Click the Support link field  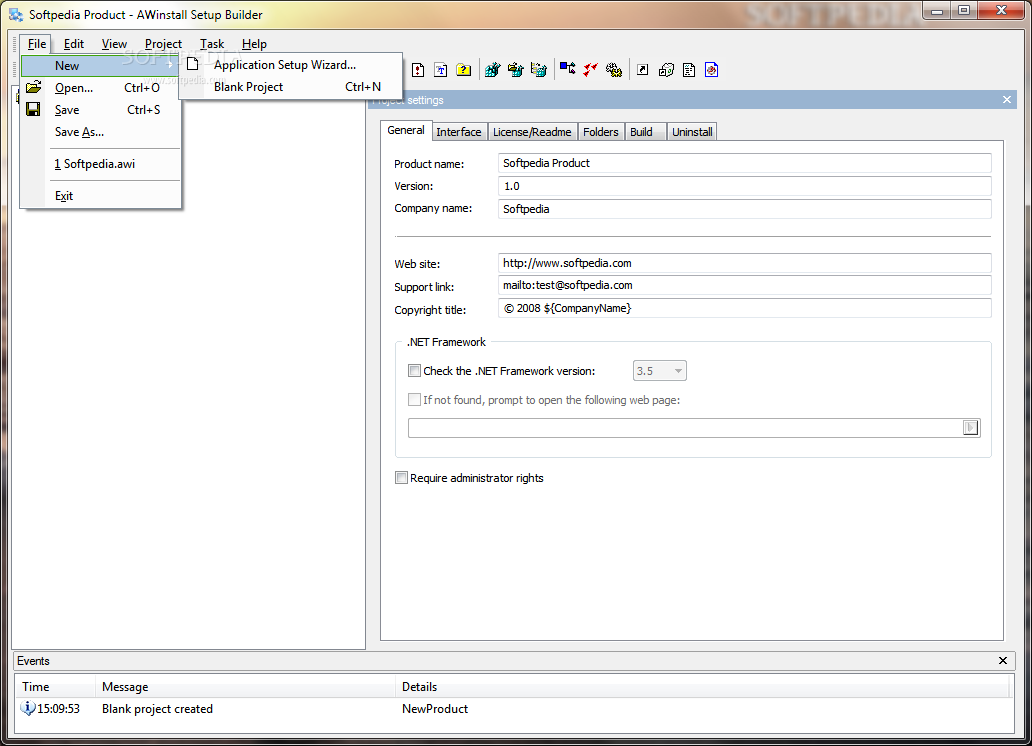(x=744, y=285)
